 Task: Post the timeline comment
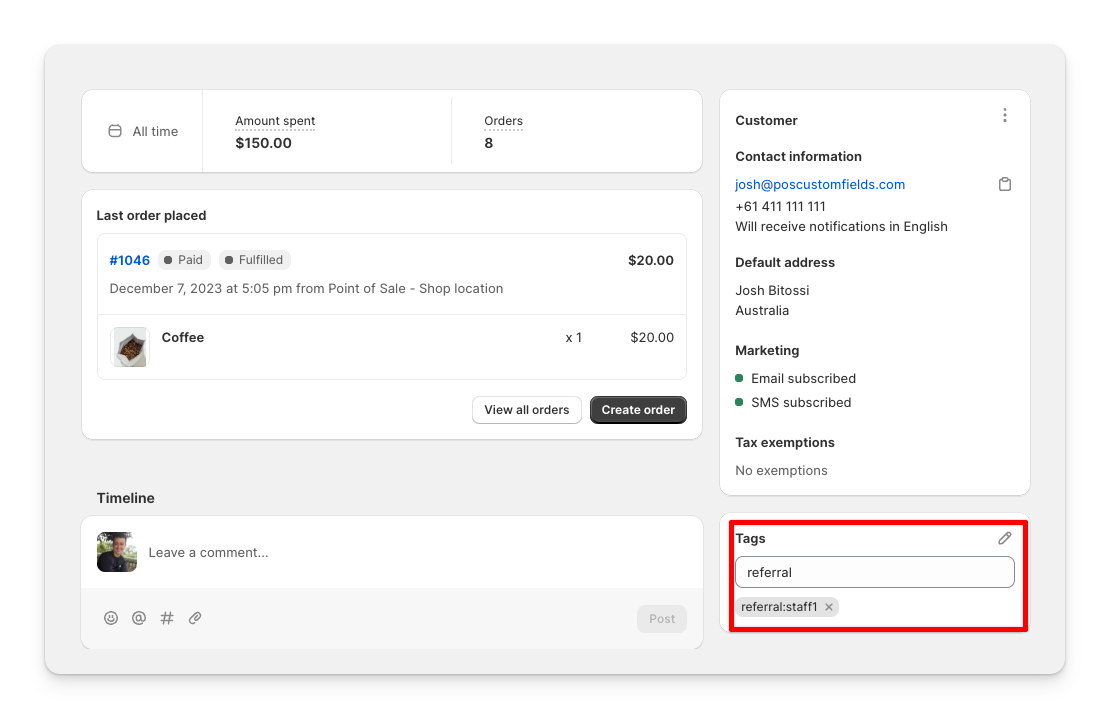coord(661,618)
